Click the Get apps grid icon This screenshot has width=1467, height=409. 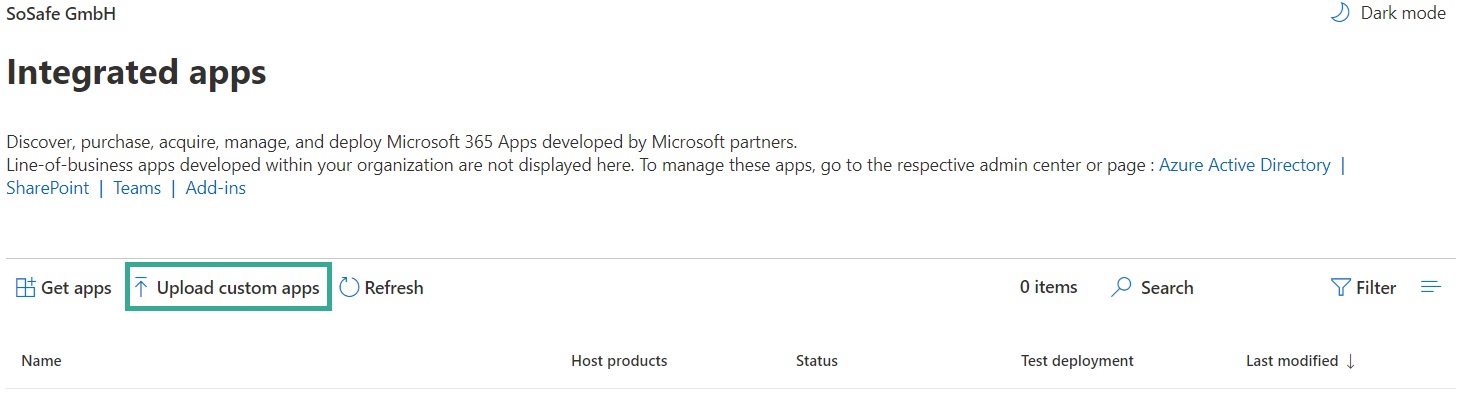25,288
